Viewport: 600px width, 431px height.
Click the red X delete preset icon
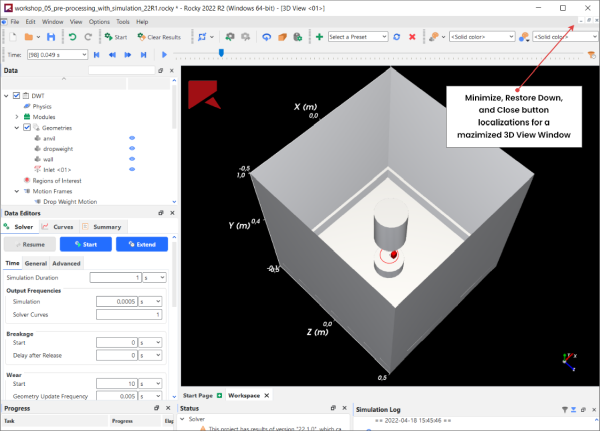(x=412, y=37)
